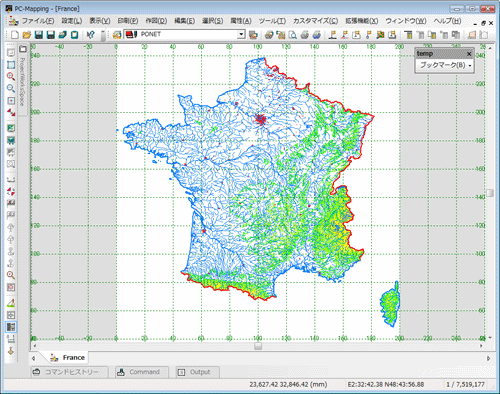Open the 設定(L) menu

pyautogui.click(x=72, y=21)
